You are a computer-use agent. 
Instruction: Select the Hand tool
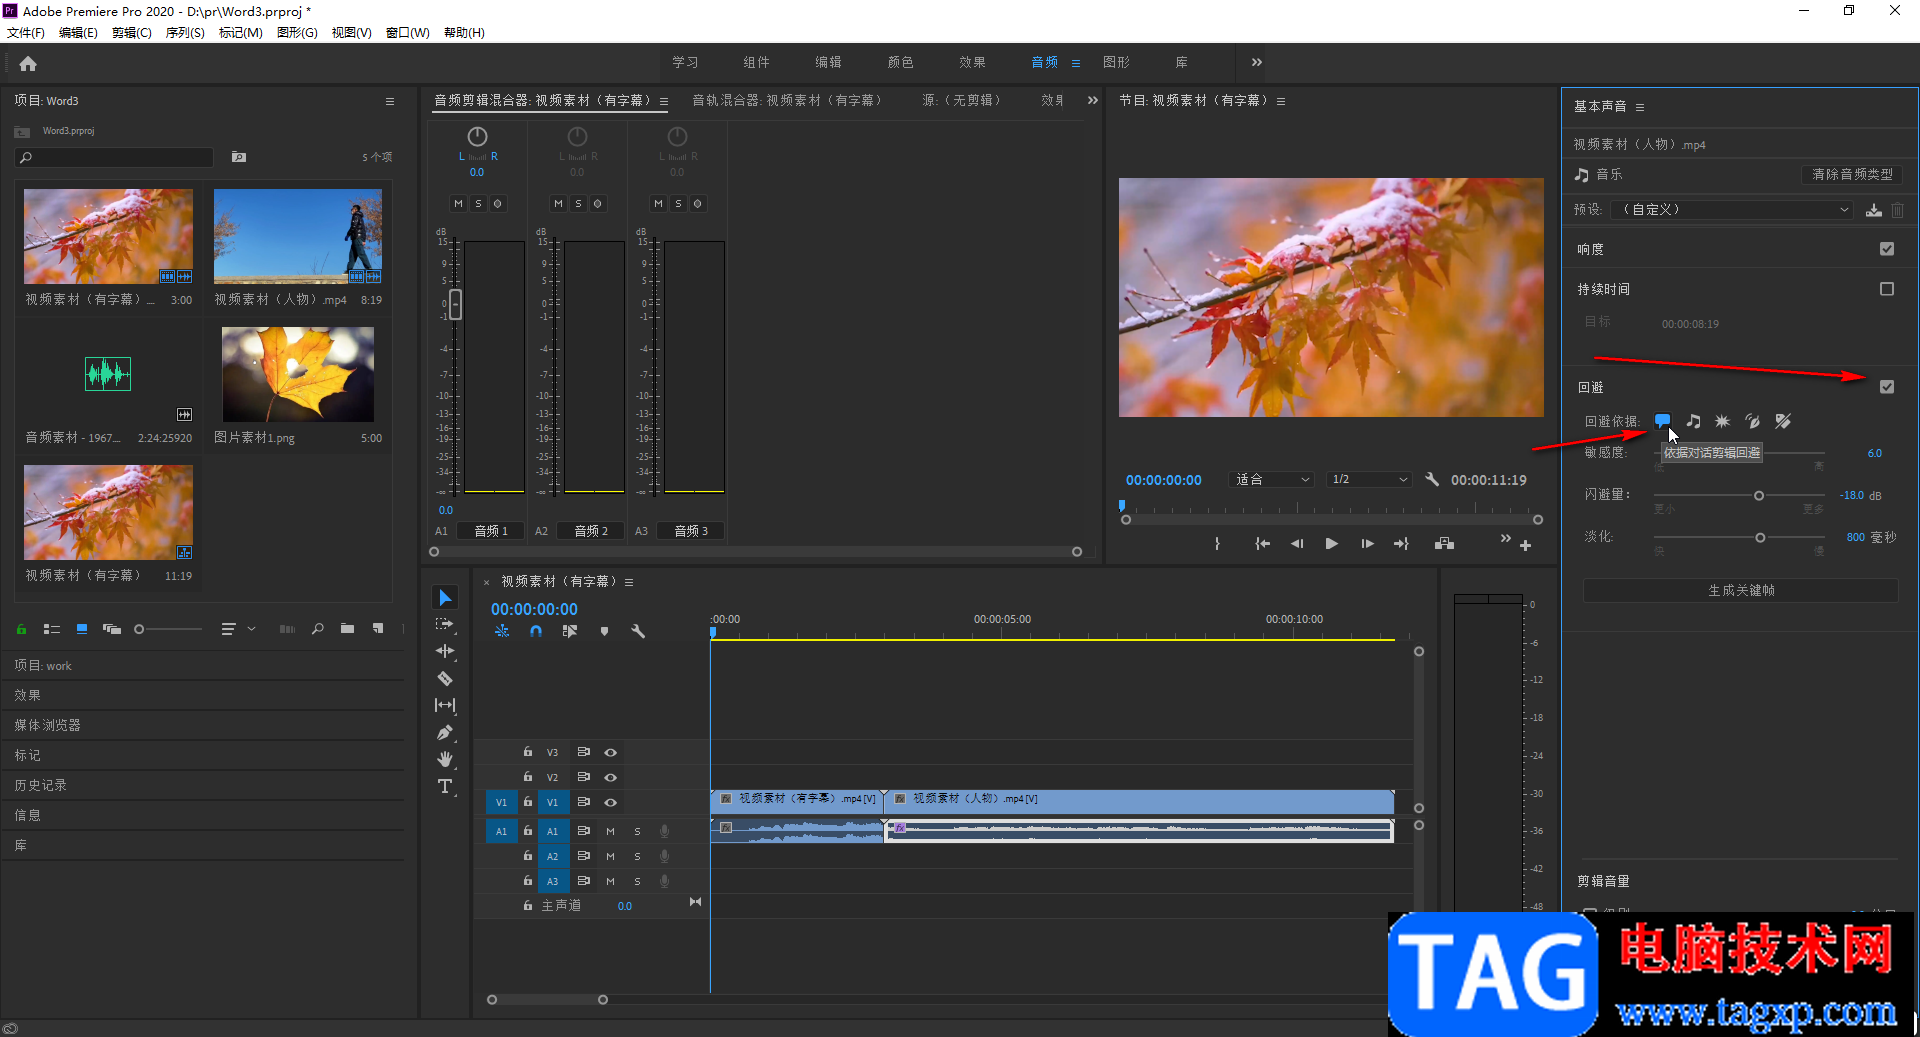[x=445, y=760]
